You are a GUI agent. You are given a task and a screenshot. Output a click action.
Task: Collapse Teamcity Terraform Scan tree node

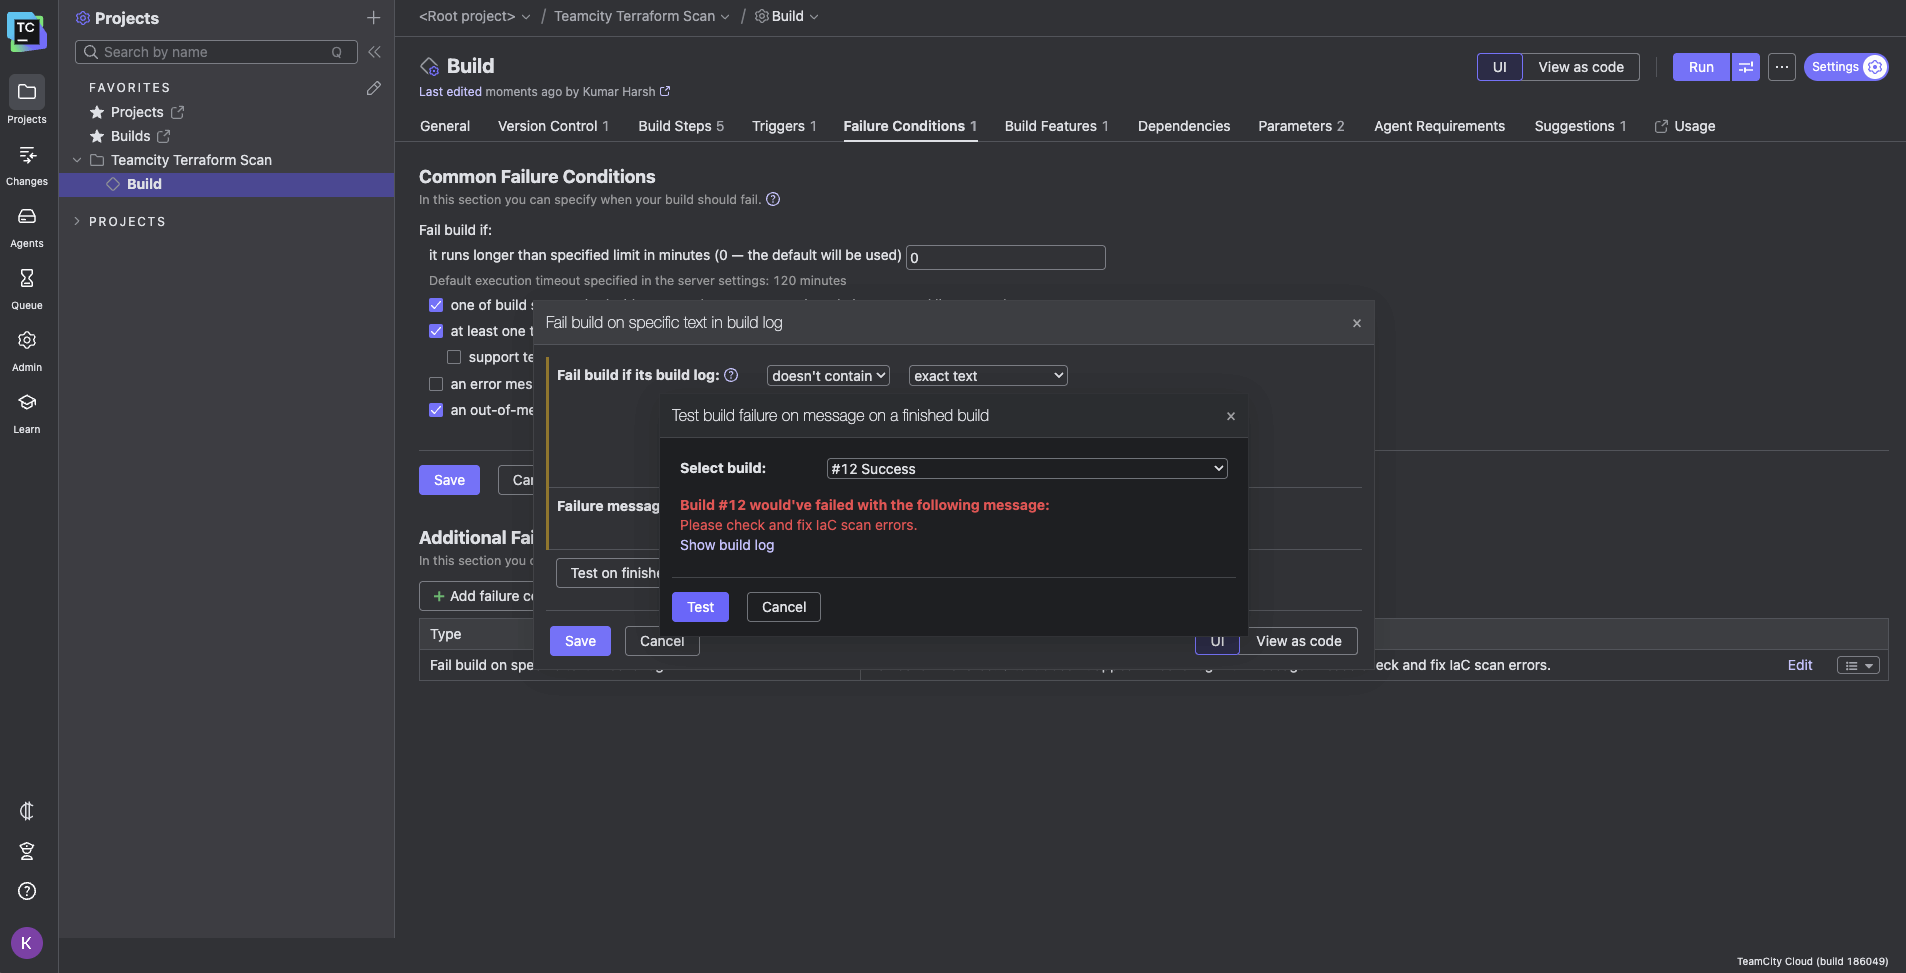click(x=77, y=160)
